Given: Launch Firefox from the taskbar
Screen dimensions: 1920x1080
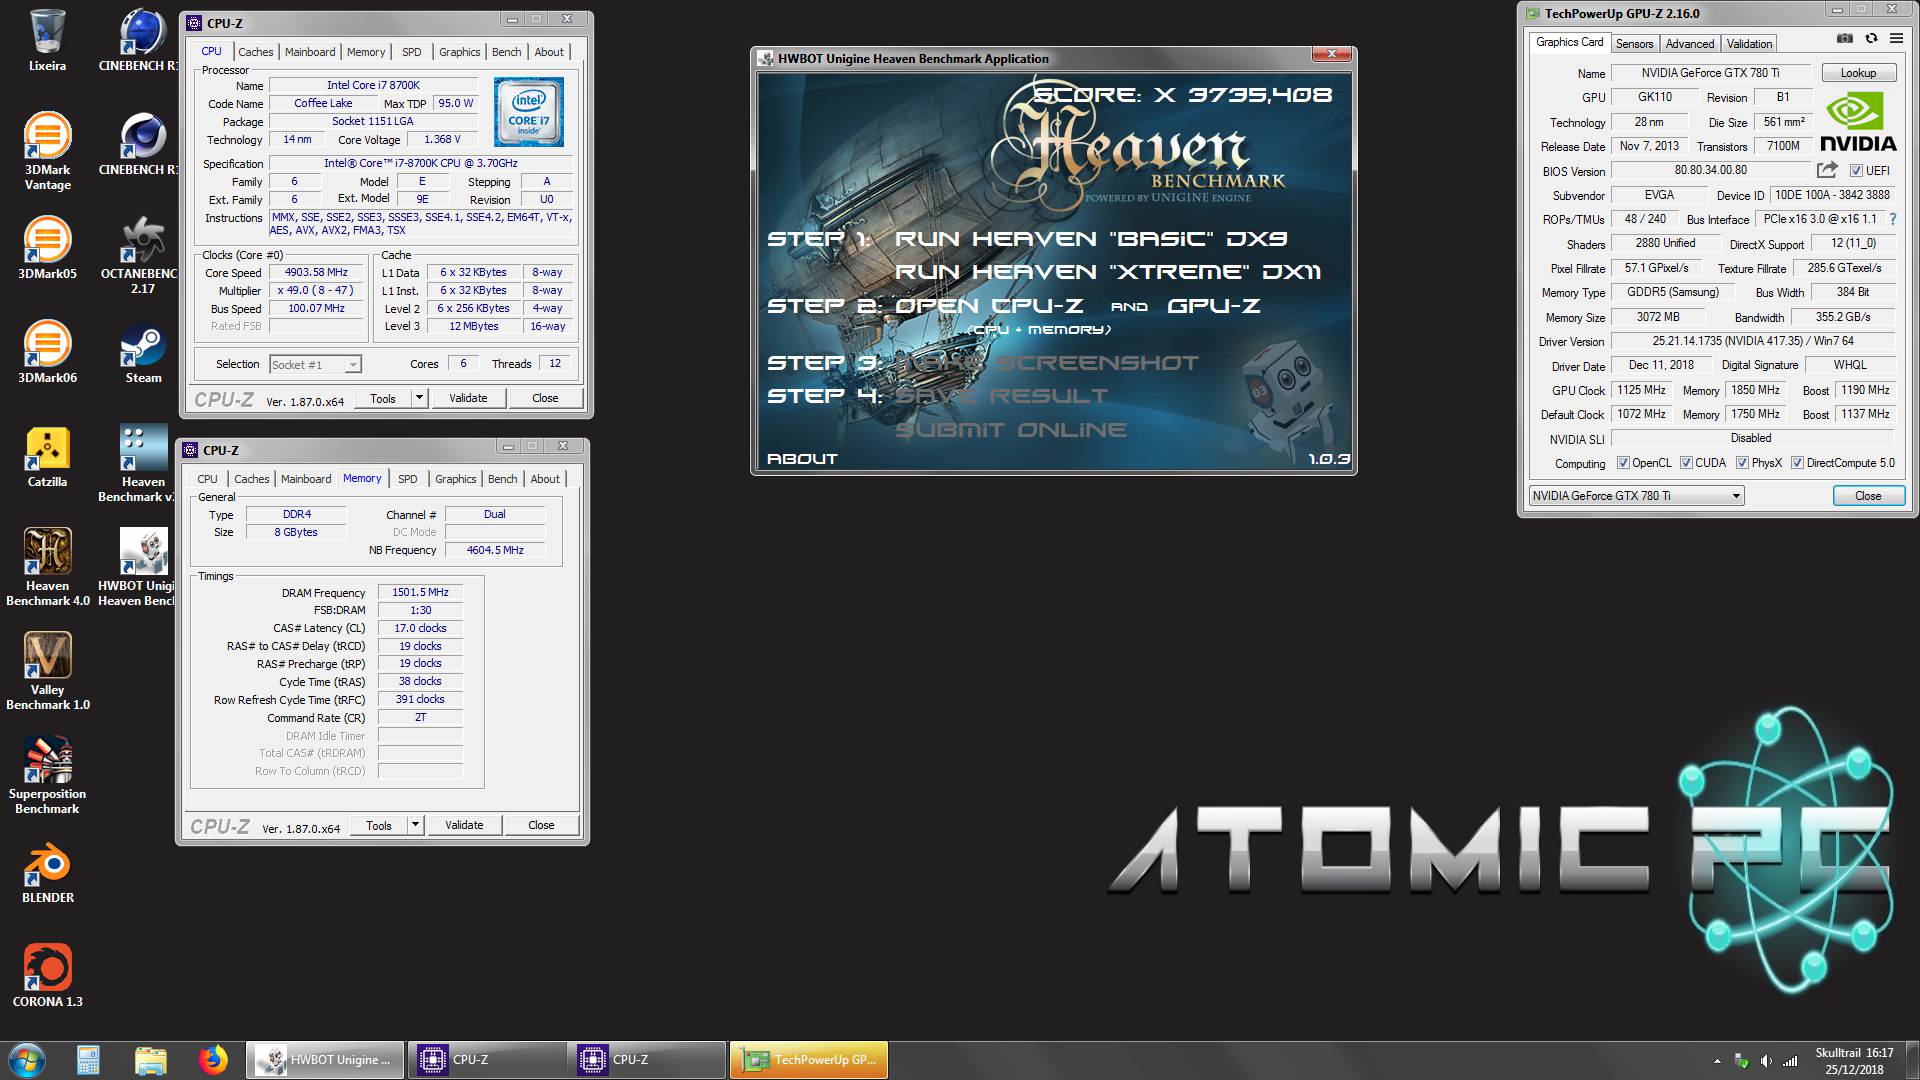Looking at the screenshot, I should (x=212, y=1060).
